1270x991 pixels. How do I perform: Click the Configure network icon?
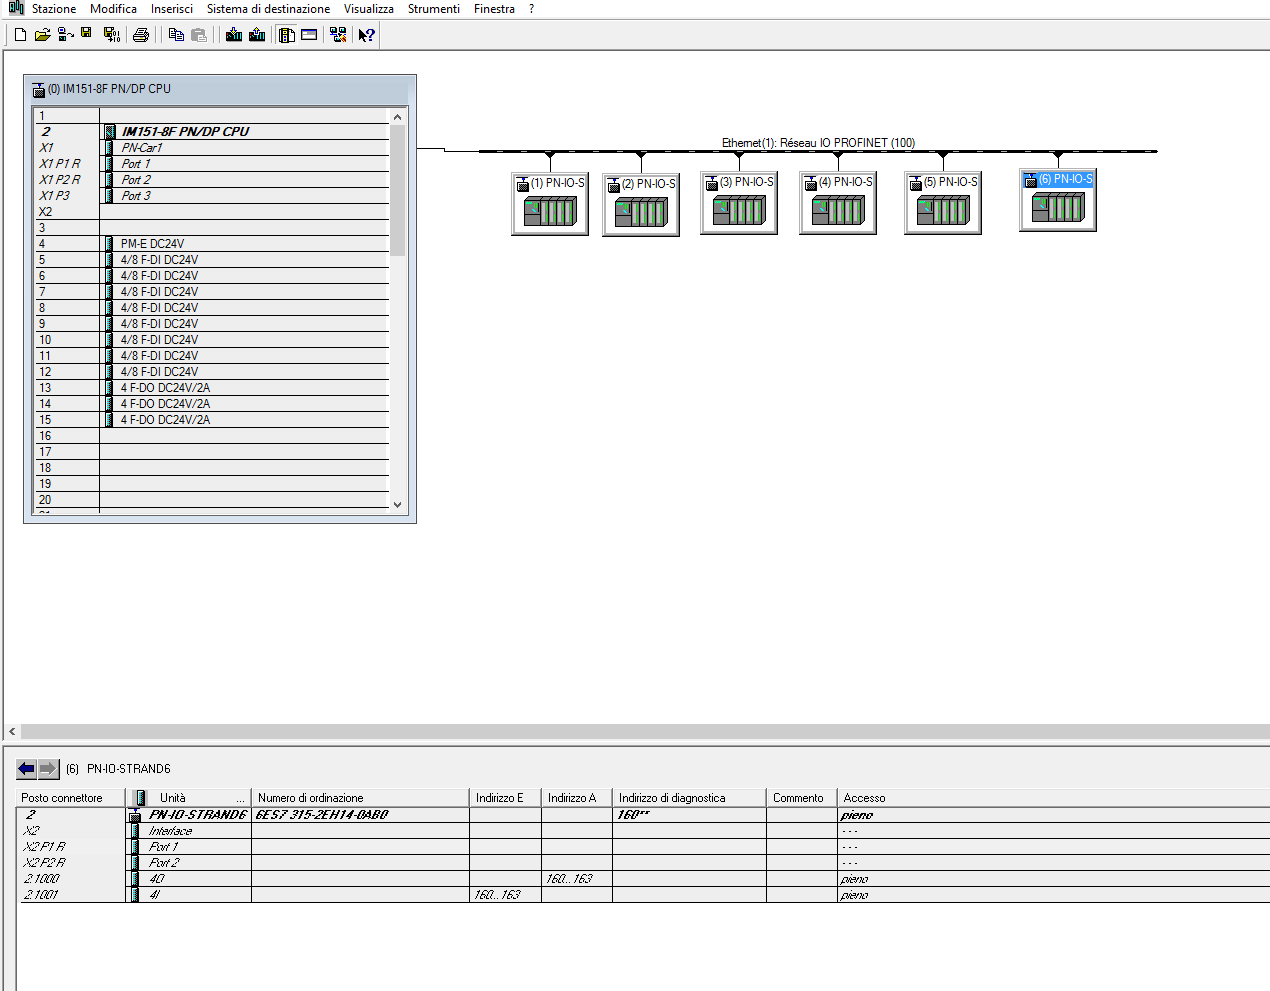click(338, 35)
